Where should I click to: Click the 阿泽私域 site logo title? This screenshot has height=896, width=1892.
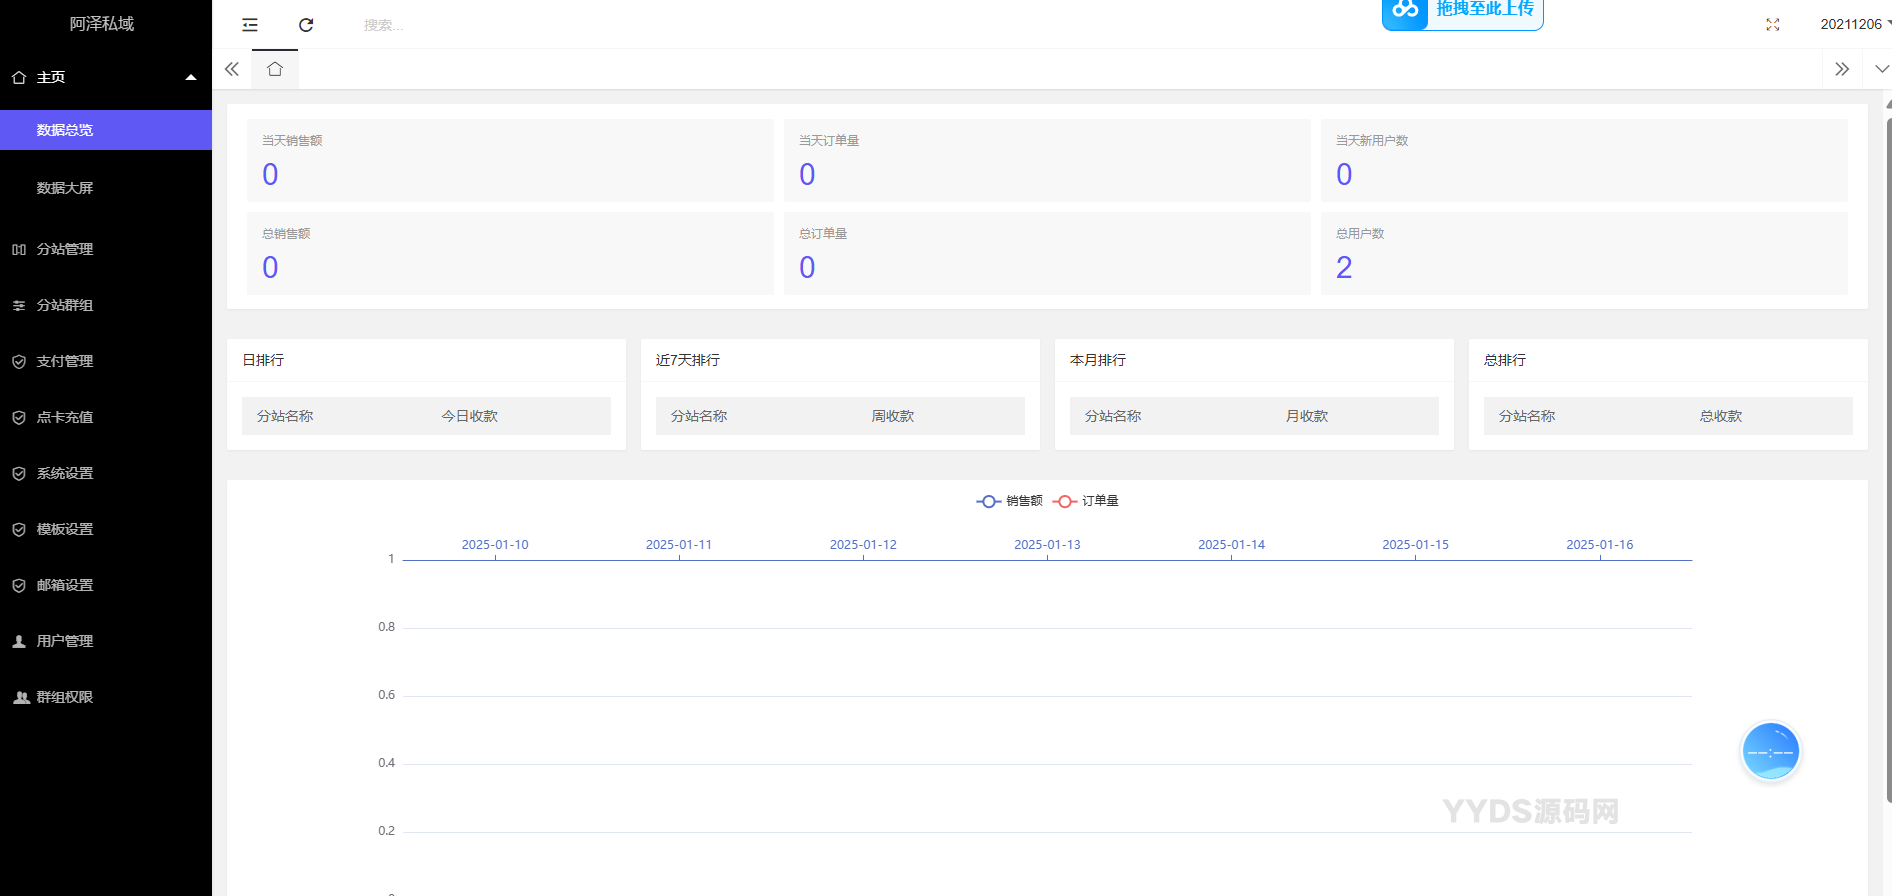(x=102, y=24)
